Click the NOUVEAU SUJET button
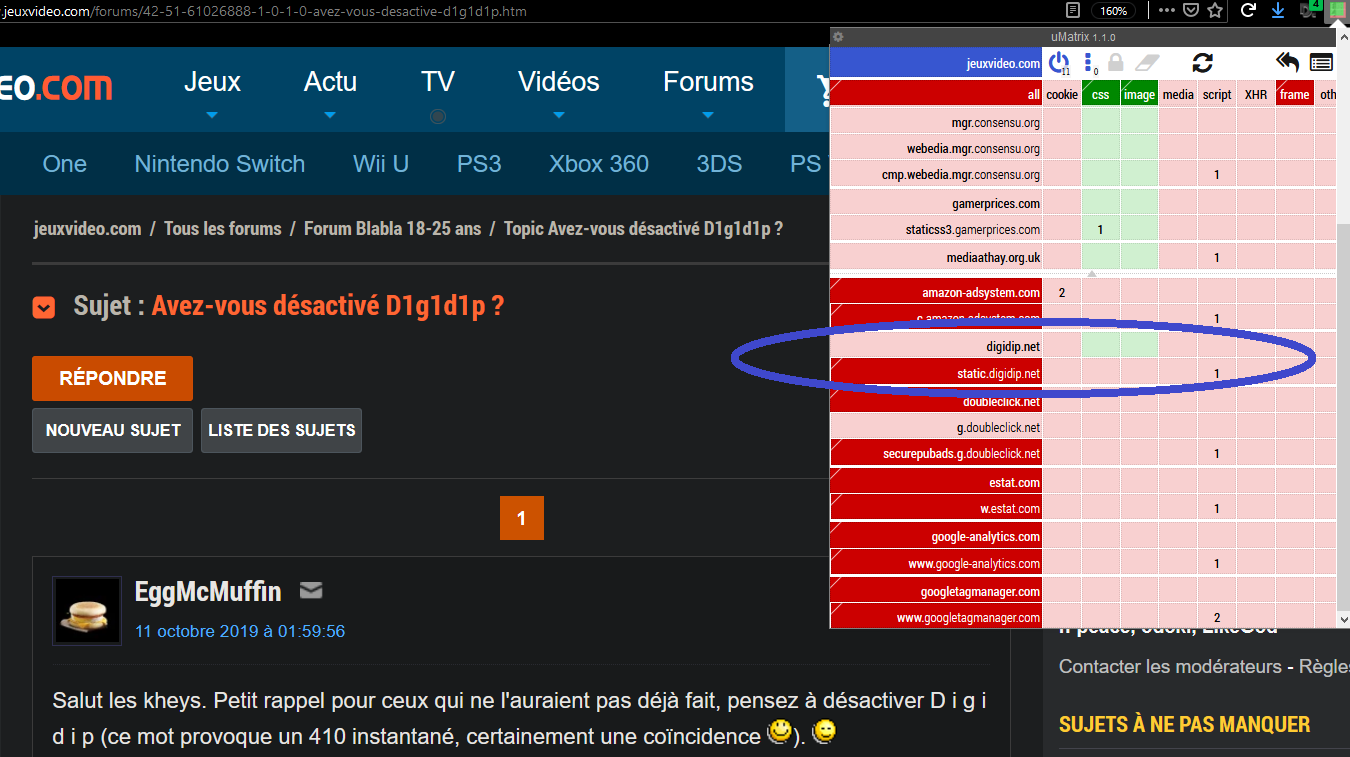The height and width of the screenshot is (757, 1350). click(x=112, y=430)
